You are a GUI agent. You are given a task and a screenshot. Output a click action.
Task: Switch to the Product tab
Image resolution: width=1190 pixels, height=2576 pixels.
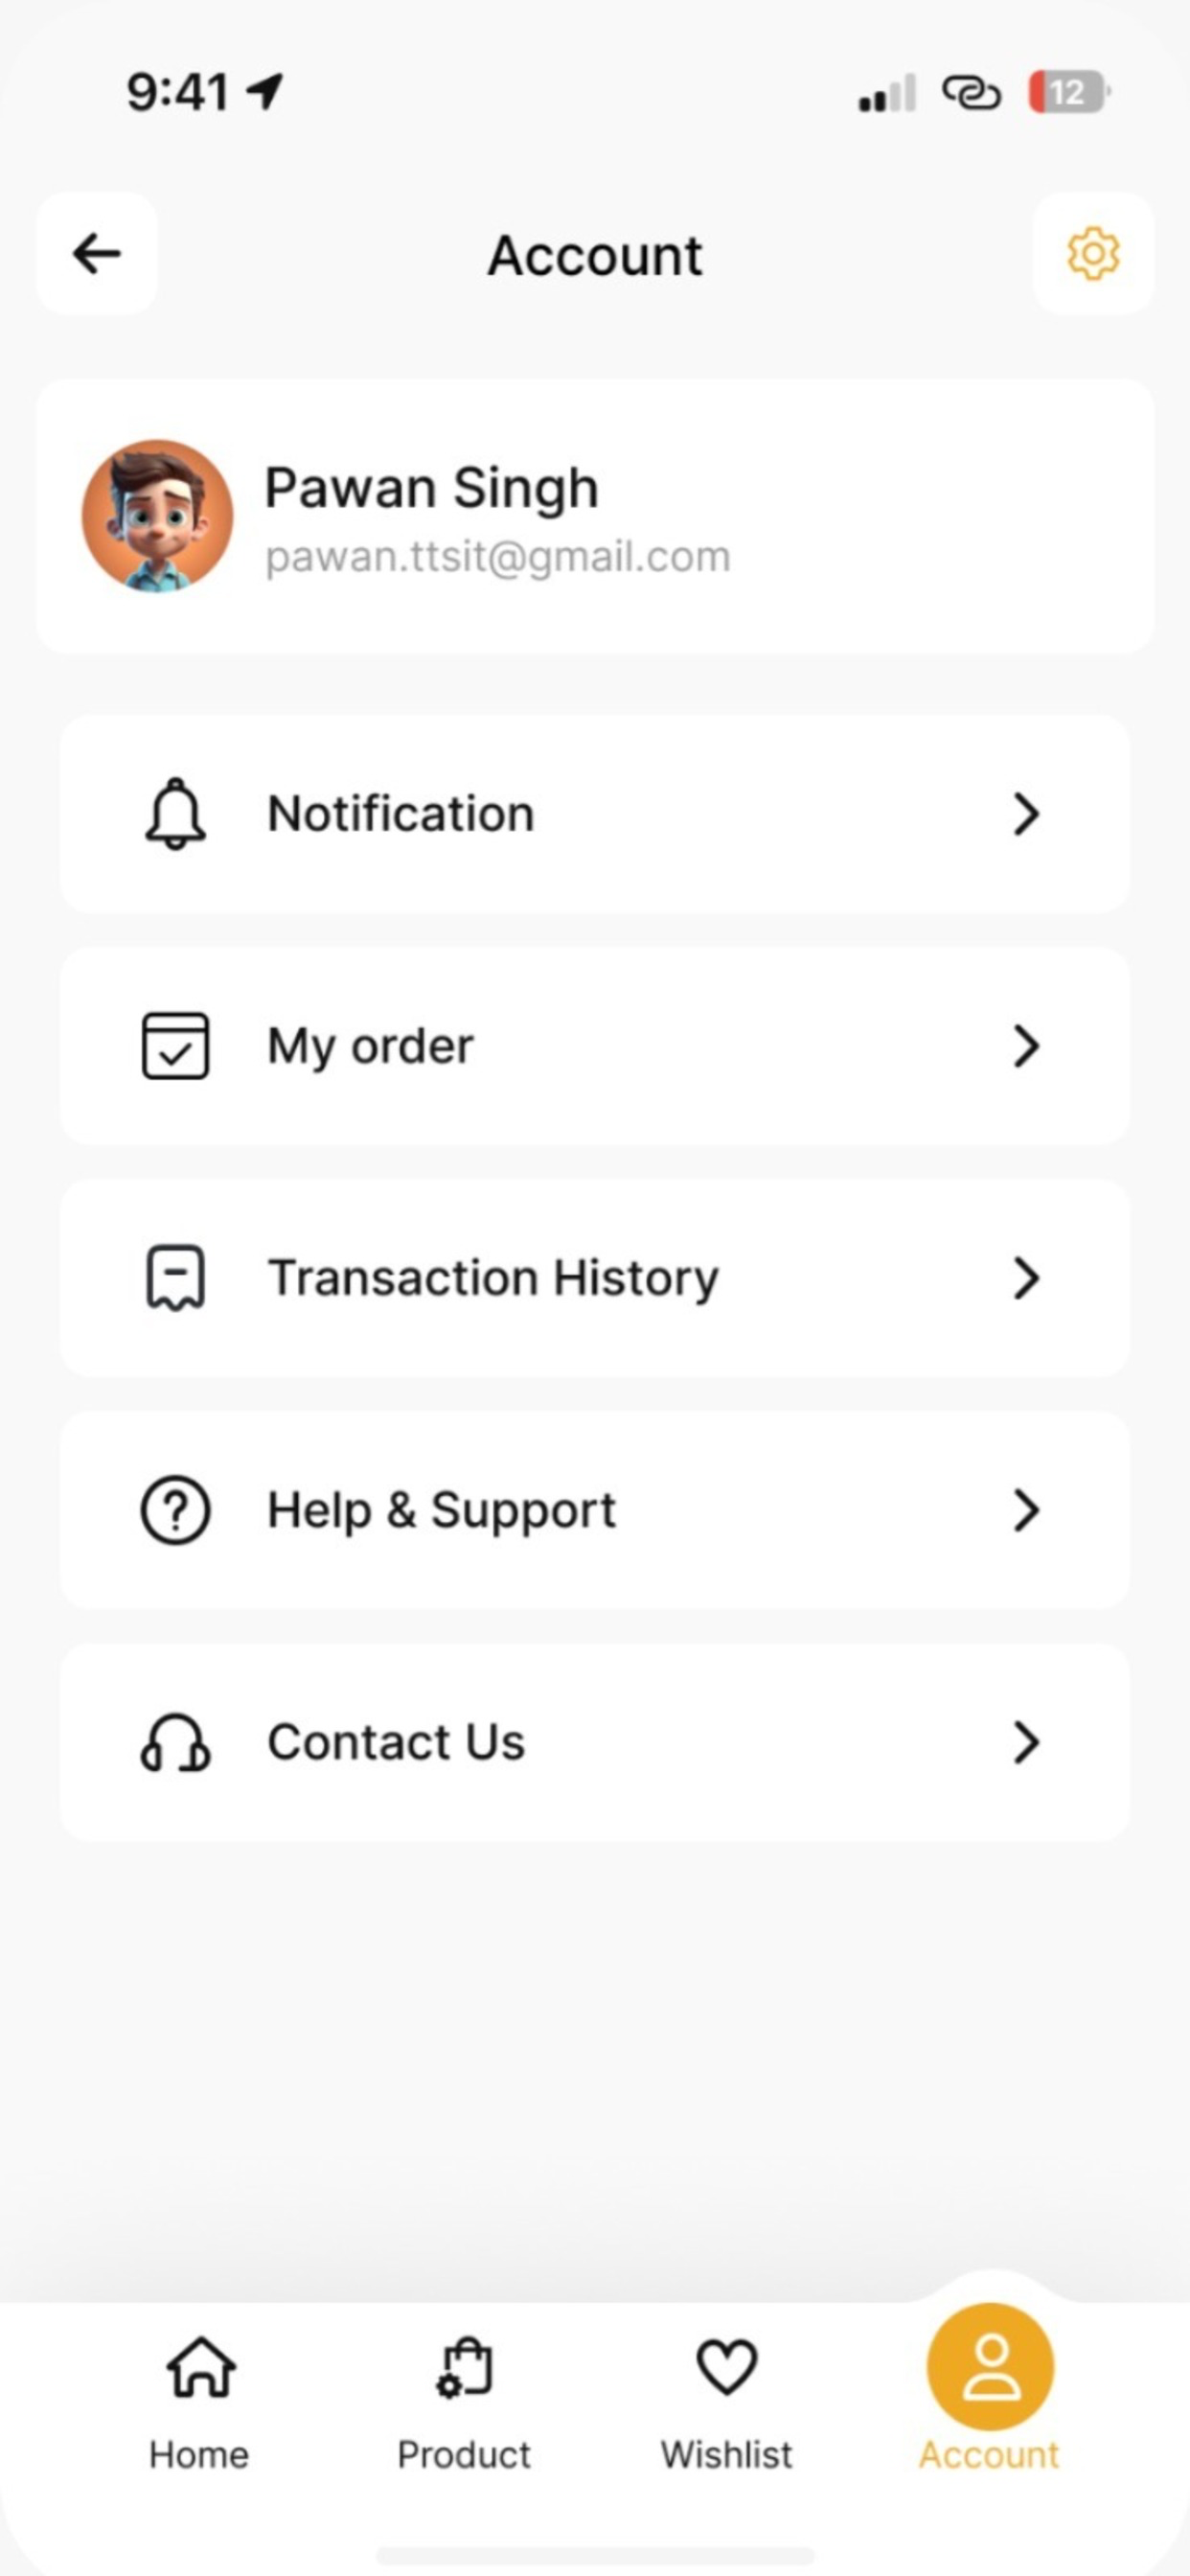[x=463, y=2402]
